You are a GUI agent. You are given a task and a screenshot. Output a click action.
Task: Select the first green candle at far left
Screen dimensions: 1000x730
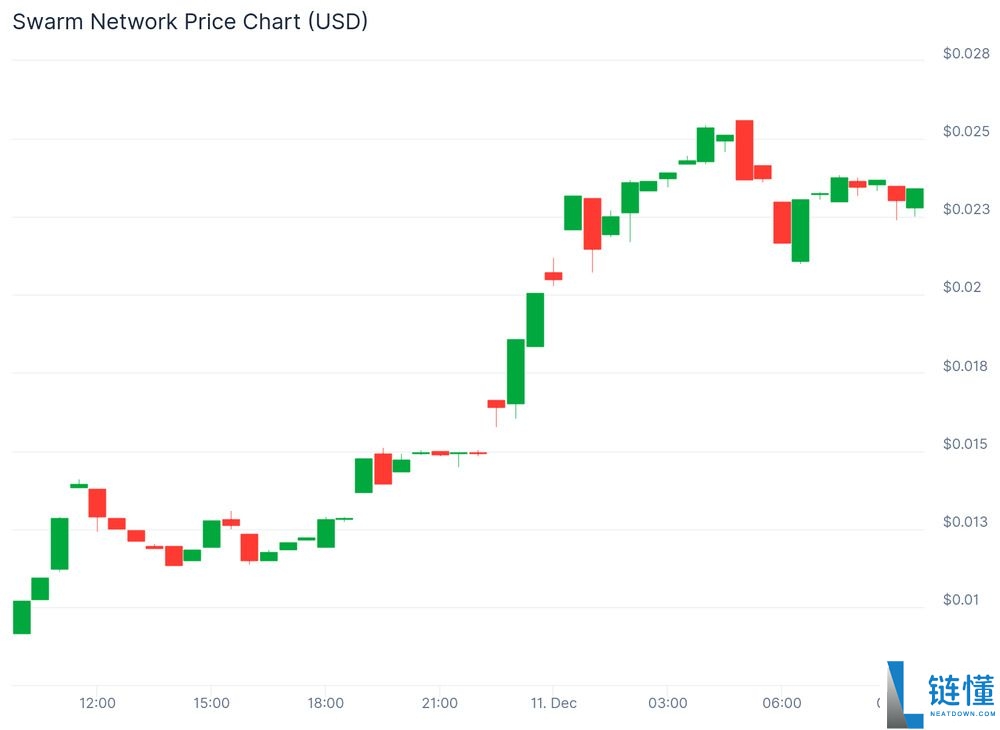click(21, 617)
